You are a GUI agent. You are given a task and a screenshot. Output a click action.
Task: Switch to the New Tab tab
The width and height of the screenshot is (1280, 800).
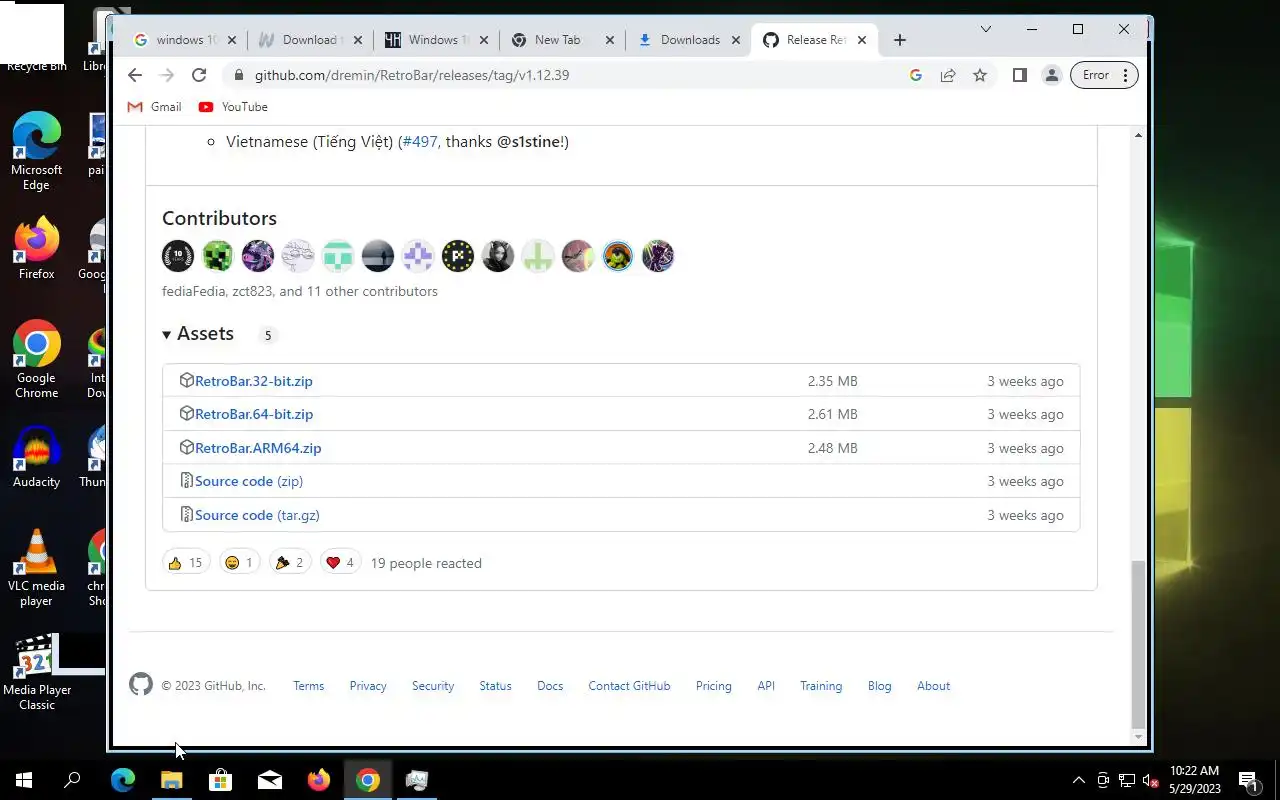562,40
